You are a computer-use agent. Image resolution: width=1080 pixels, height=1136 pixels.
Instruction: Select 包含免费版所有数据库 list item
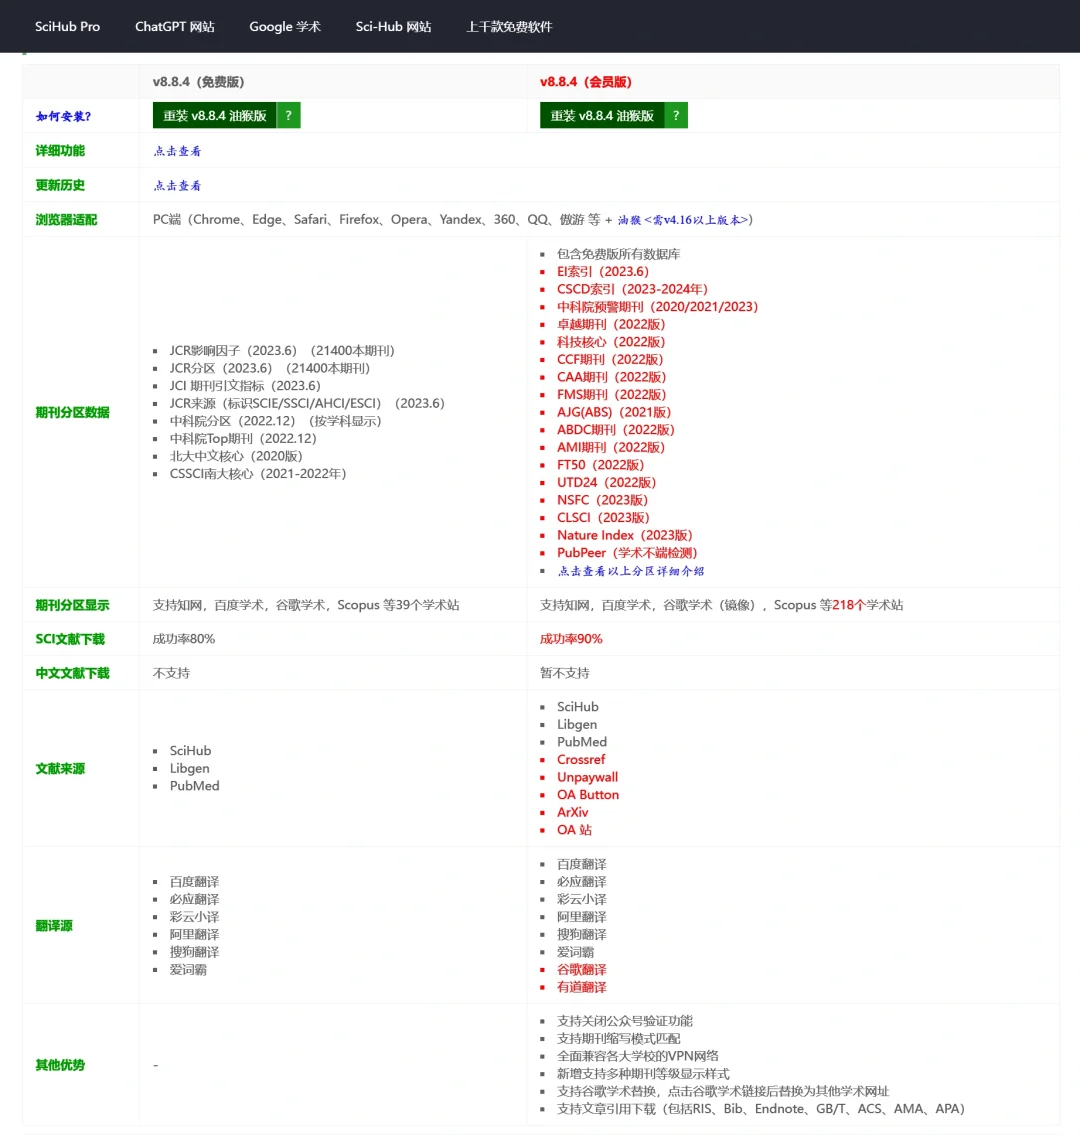pos(619,254)
